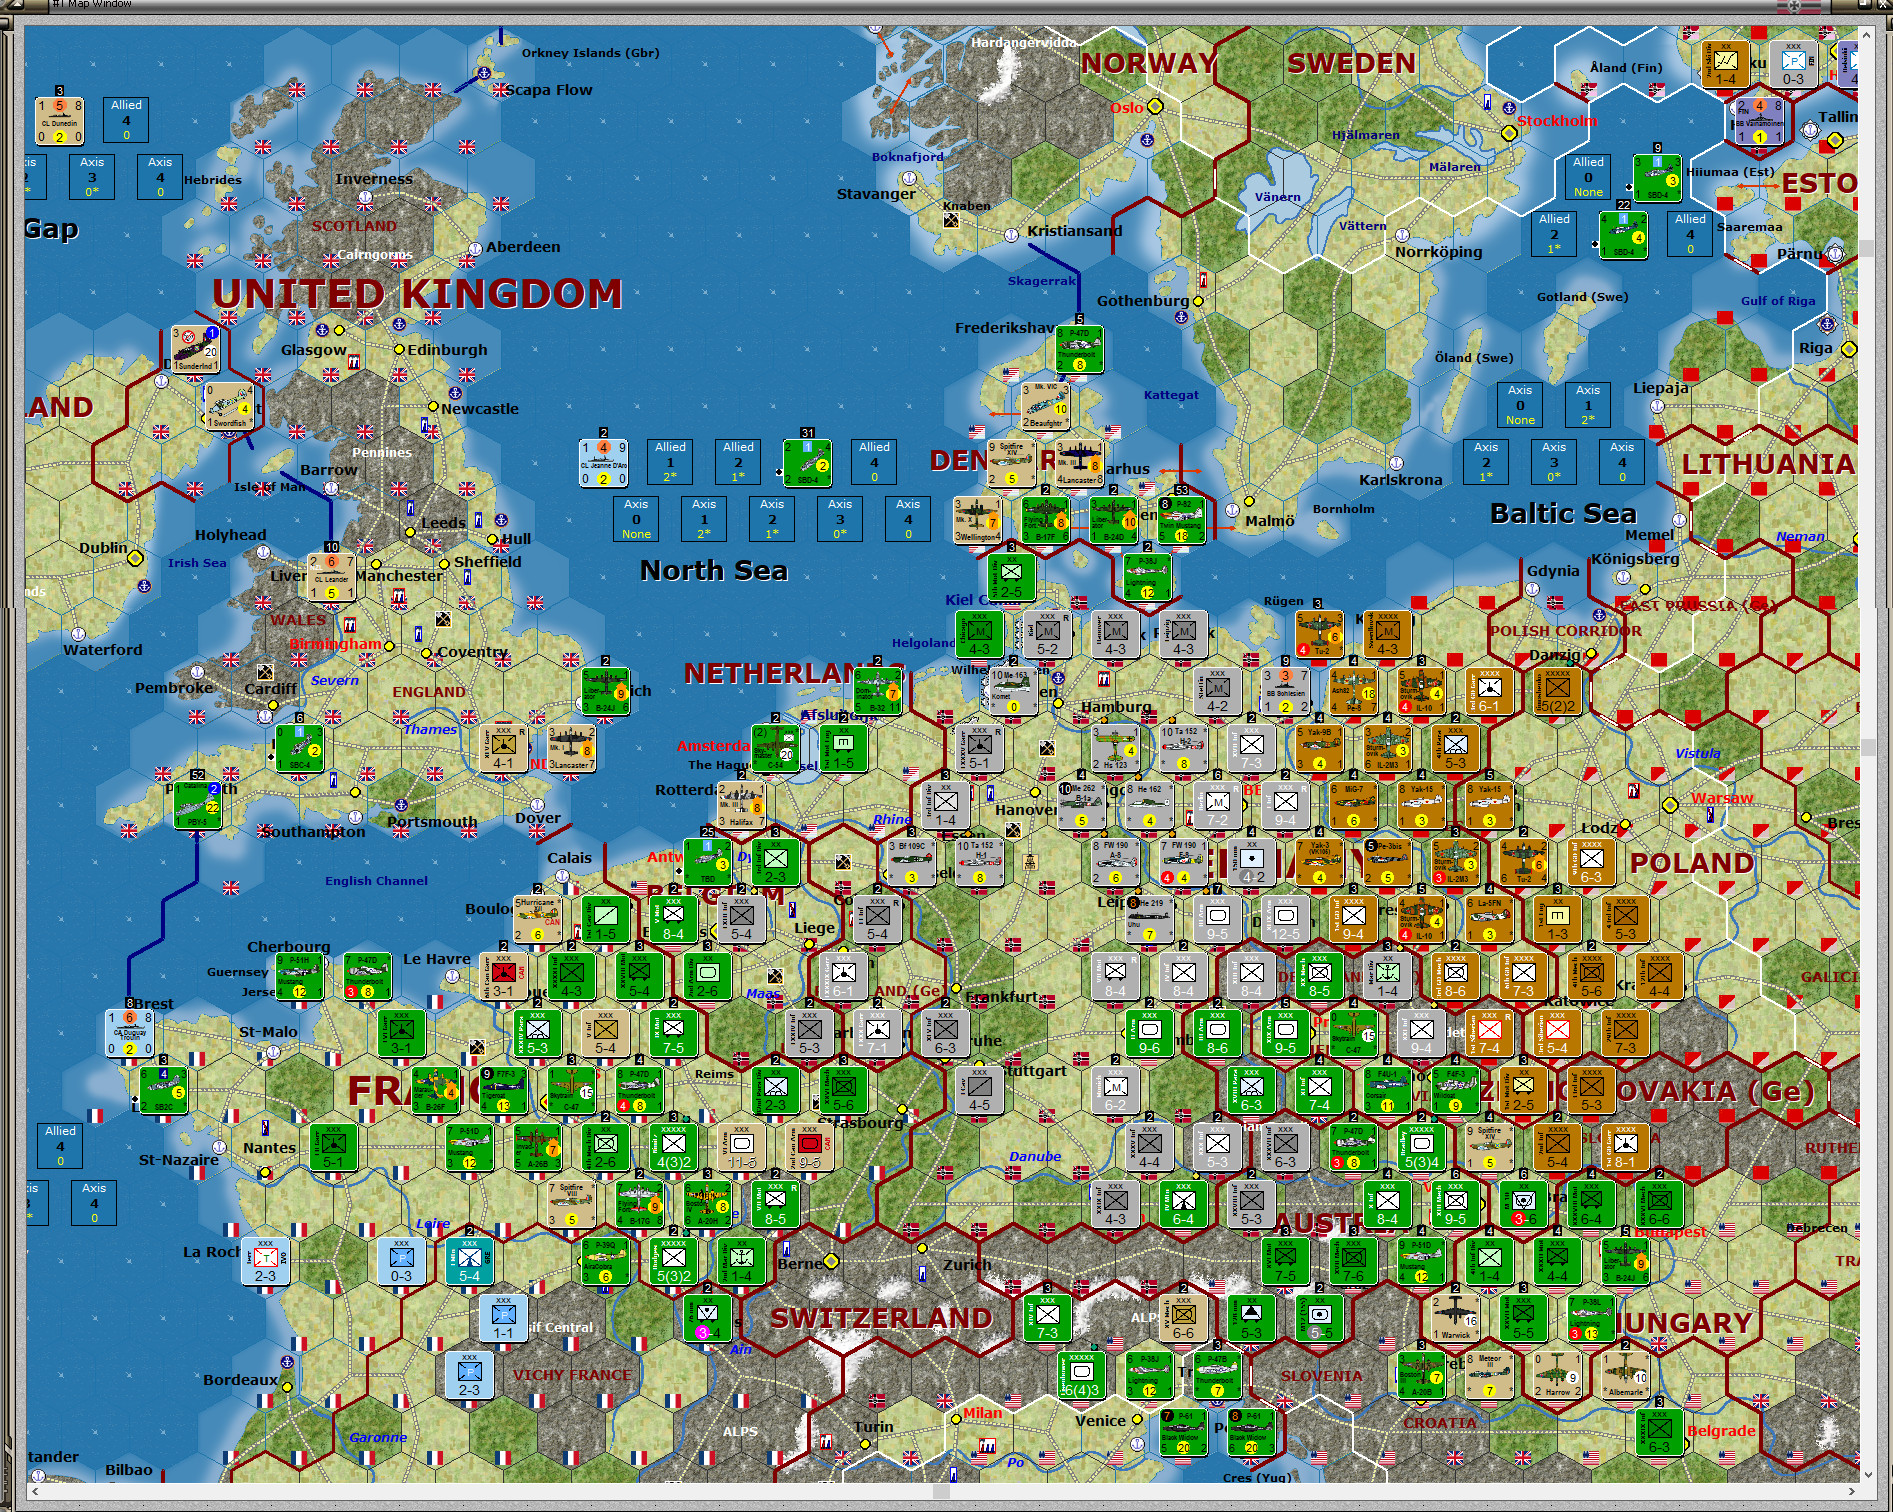Select the CL Dunedin cruiser counter

(59, 120)
